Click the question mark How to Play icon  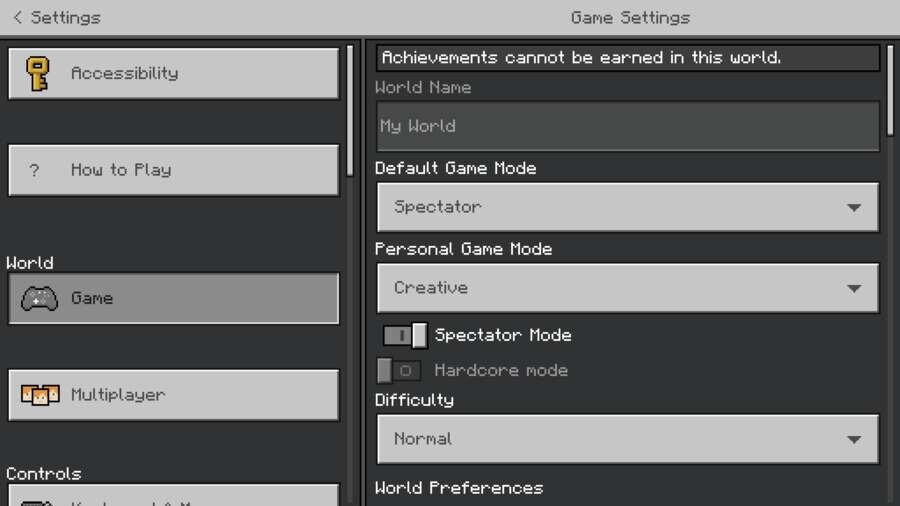coord(35,170)
